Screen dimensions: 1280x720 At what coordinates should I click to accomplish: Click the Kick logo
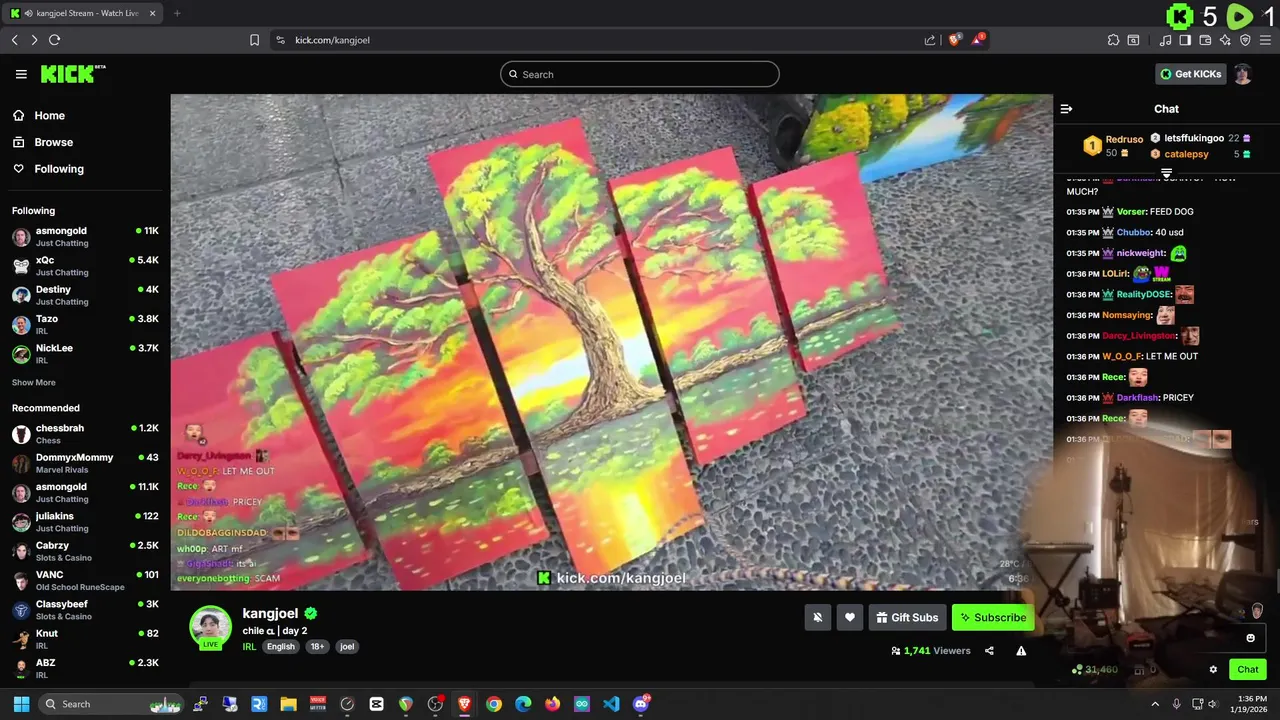[x=73, y=74]
